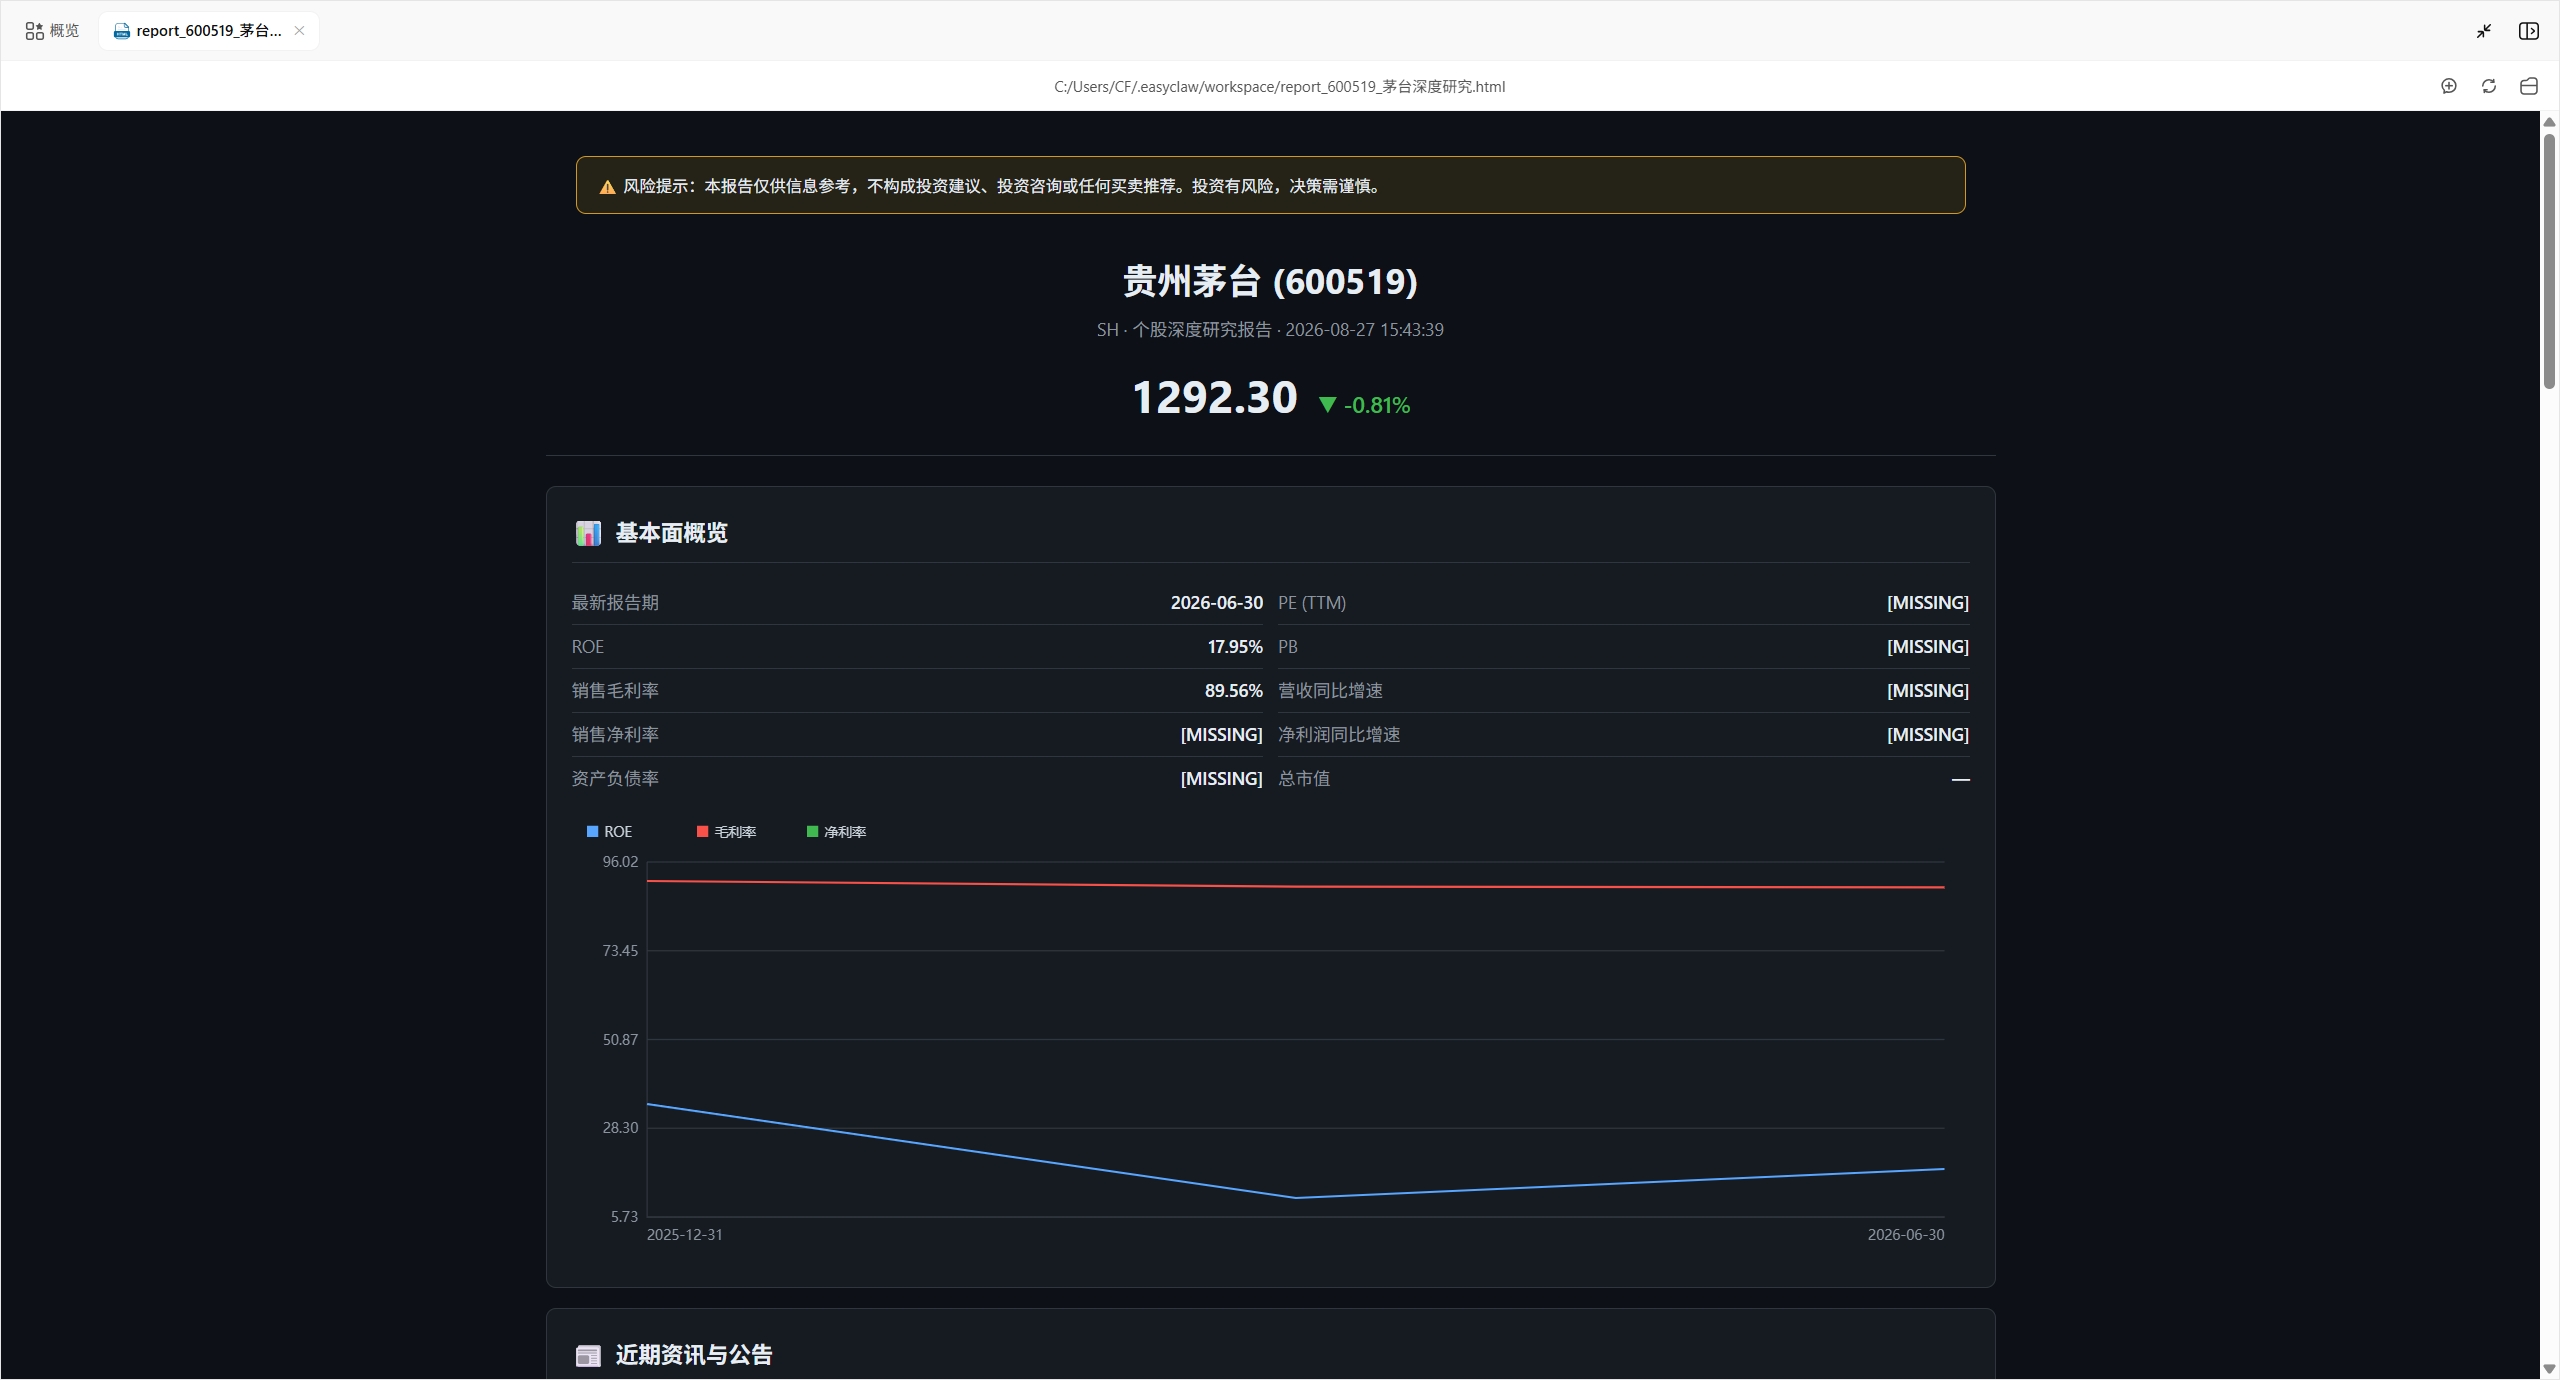2560x1380 pixels.
Task: Close the report_600519 tab
Action: tap(299, 31)
